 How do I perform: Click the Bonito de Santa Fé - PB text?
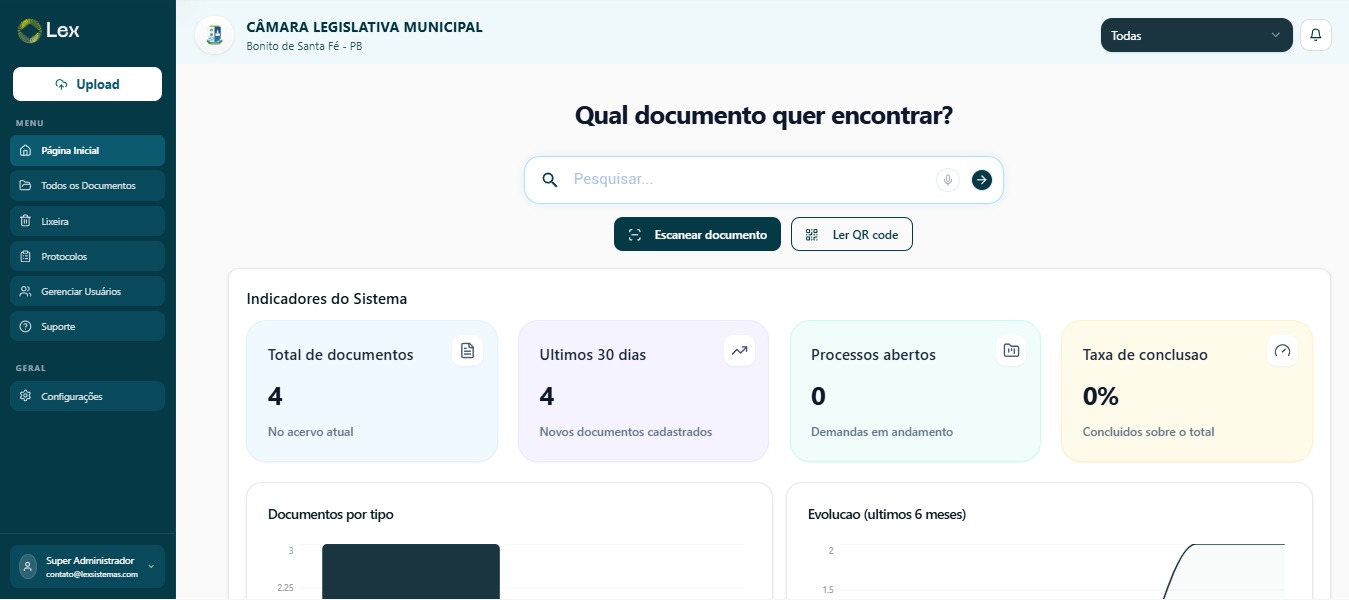point(304,46)
